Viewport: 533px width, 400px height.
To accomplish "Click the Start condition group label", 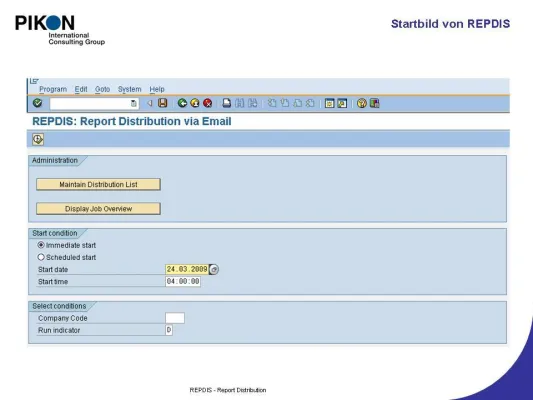I will (x=55, y=233).
